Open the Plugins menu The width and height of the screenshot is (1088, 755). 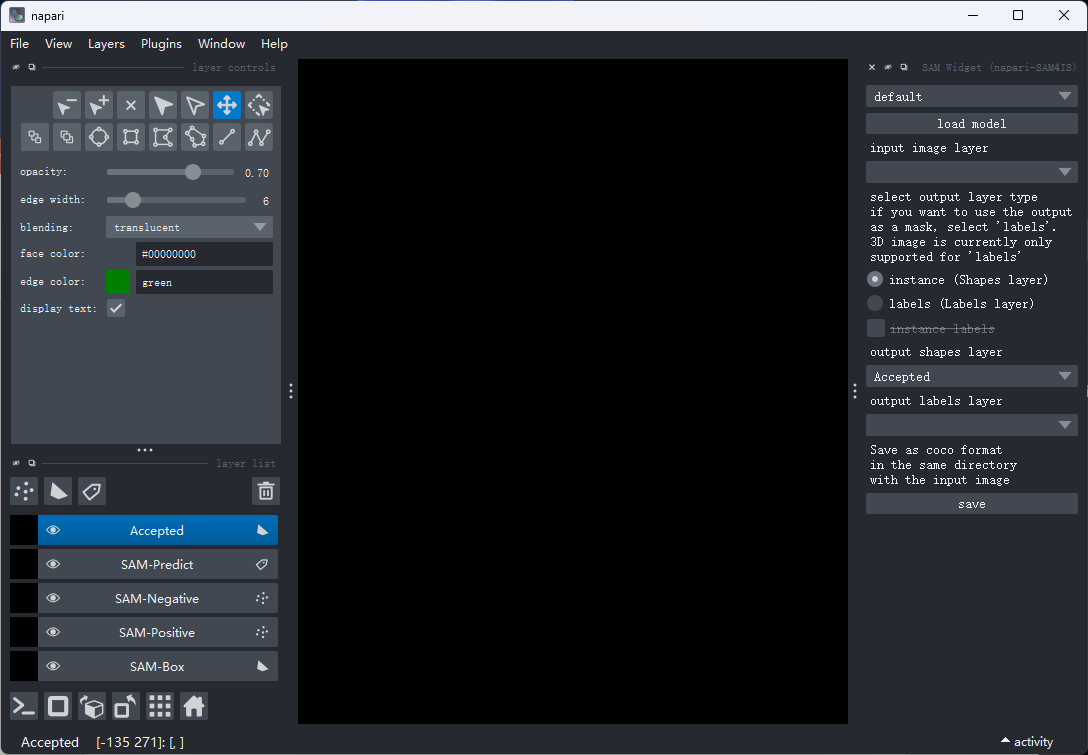[161, 44]
